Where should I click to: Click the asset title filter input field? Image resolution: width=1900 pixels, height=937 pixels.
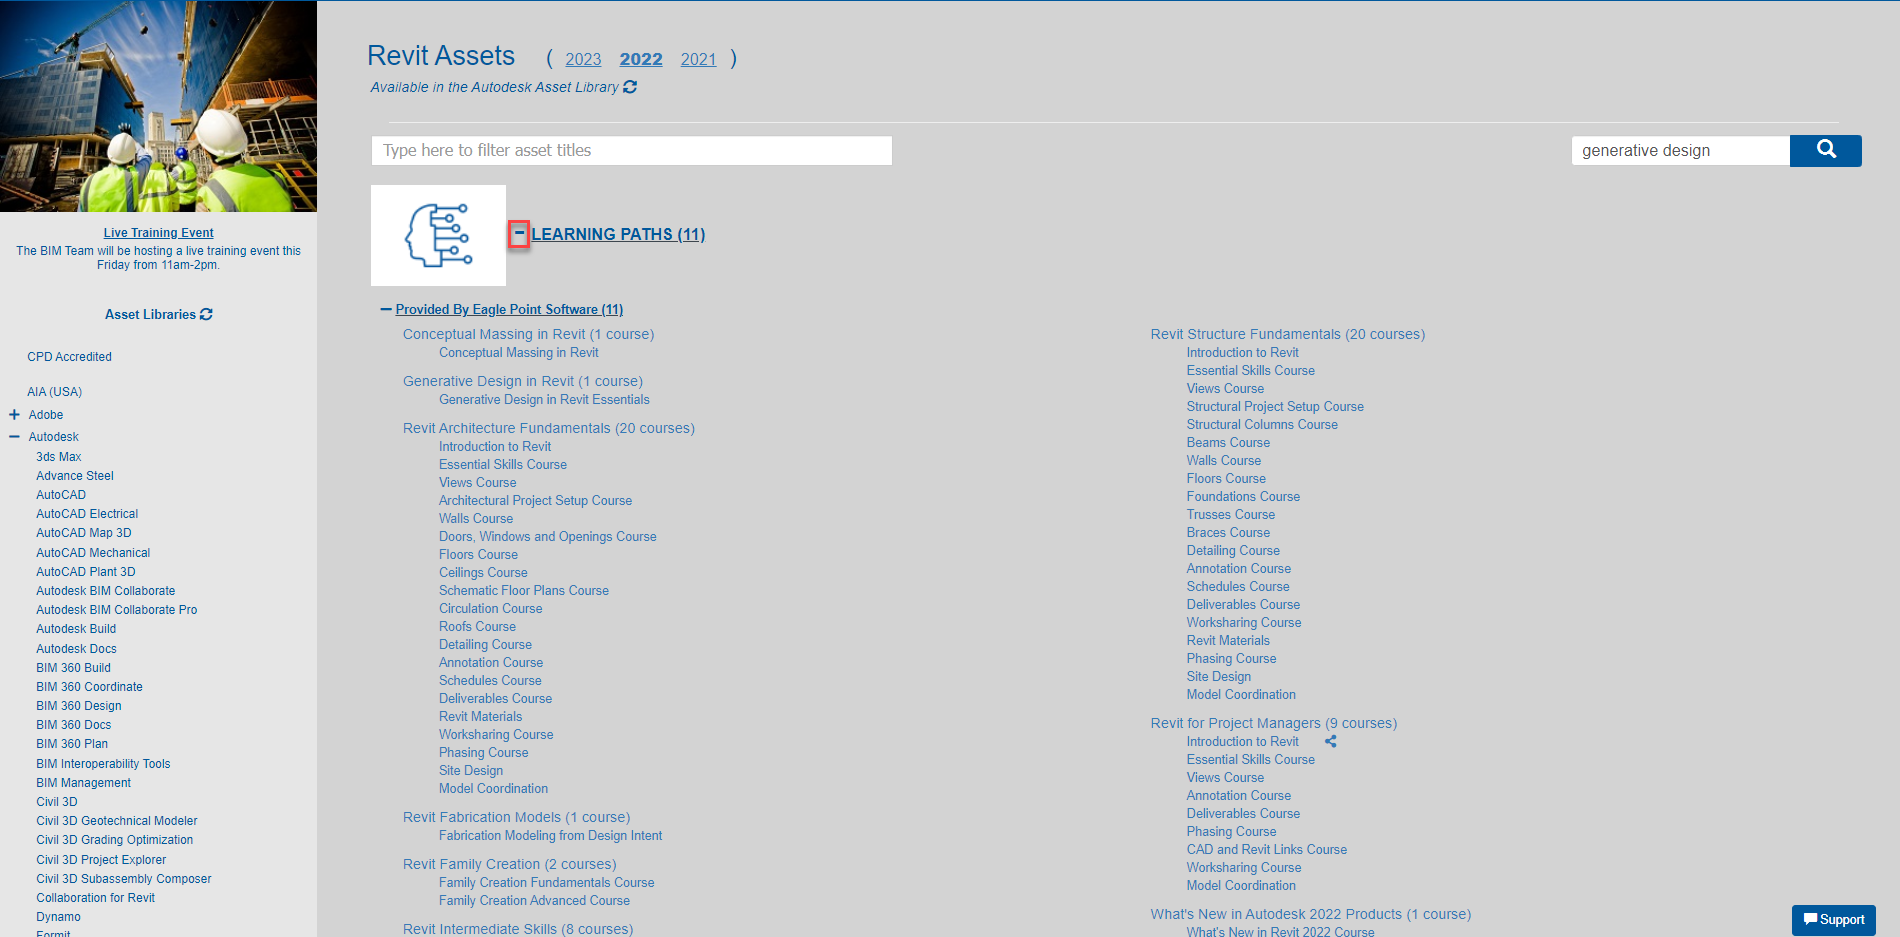point(631,150)
